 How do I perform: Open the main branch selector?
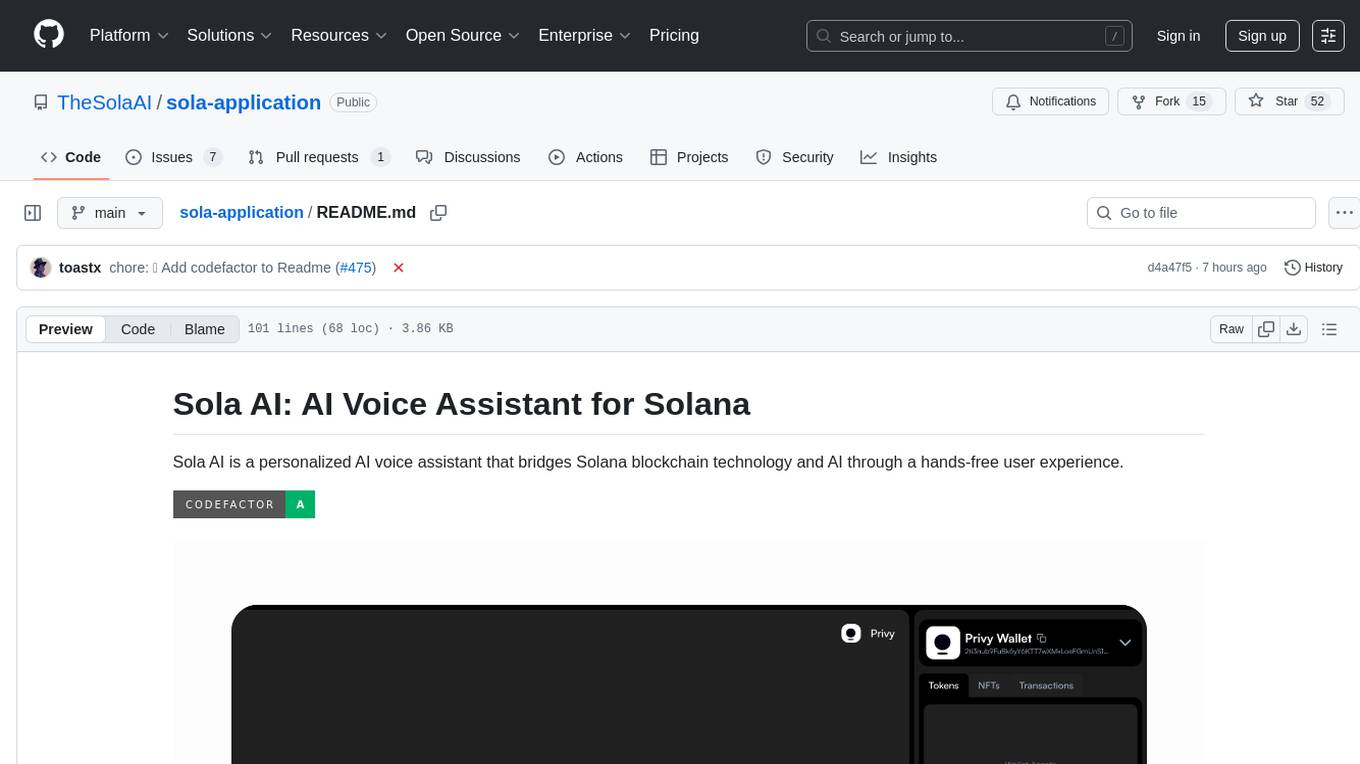click(x=109, y=213)
